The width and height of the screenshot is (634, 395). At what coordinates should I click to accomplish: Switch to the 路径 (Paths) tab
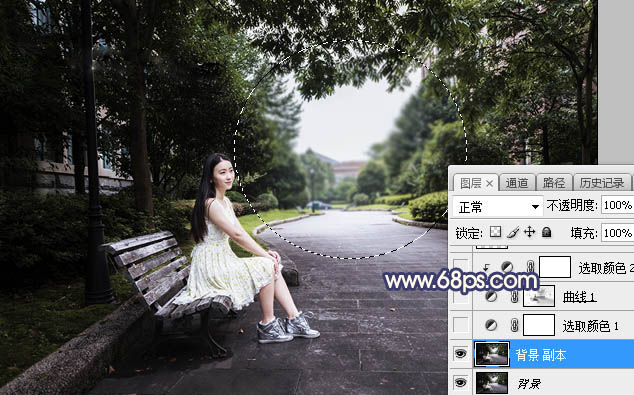554,183
